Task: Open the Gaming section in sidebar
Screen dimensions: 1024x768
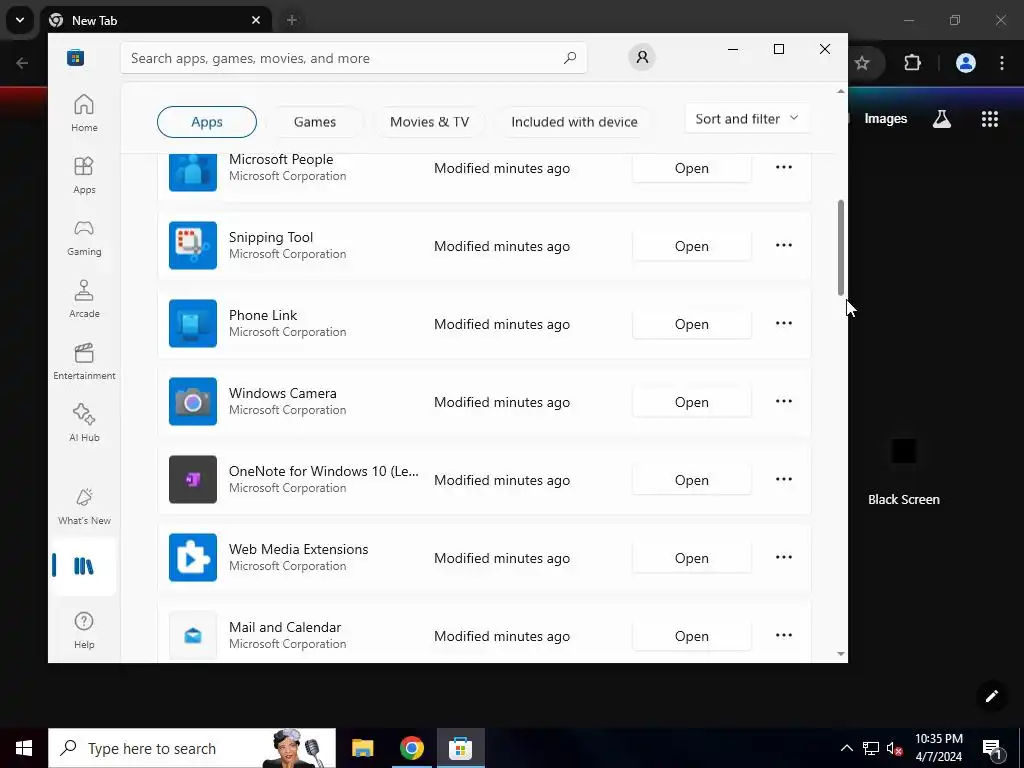Action: [x=84, y=237]
